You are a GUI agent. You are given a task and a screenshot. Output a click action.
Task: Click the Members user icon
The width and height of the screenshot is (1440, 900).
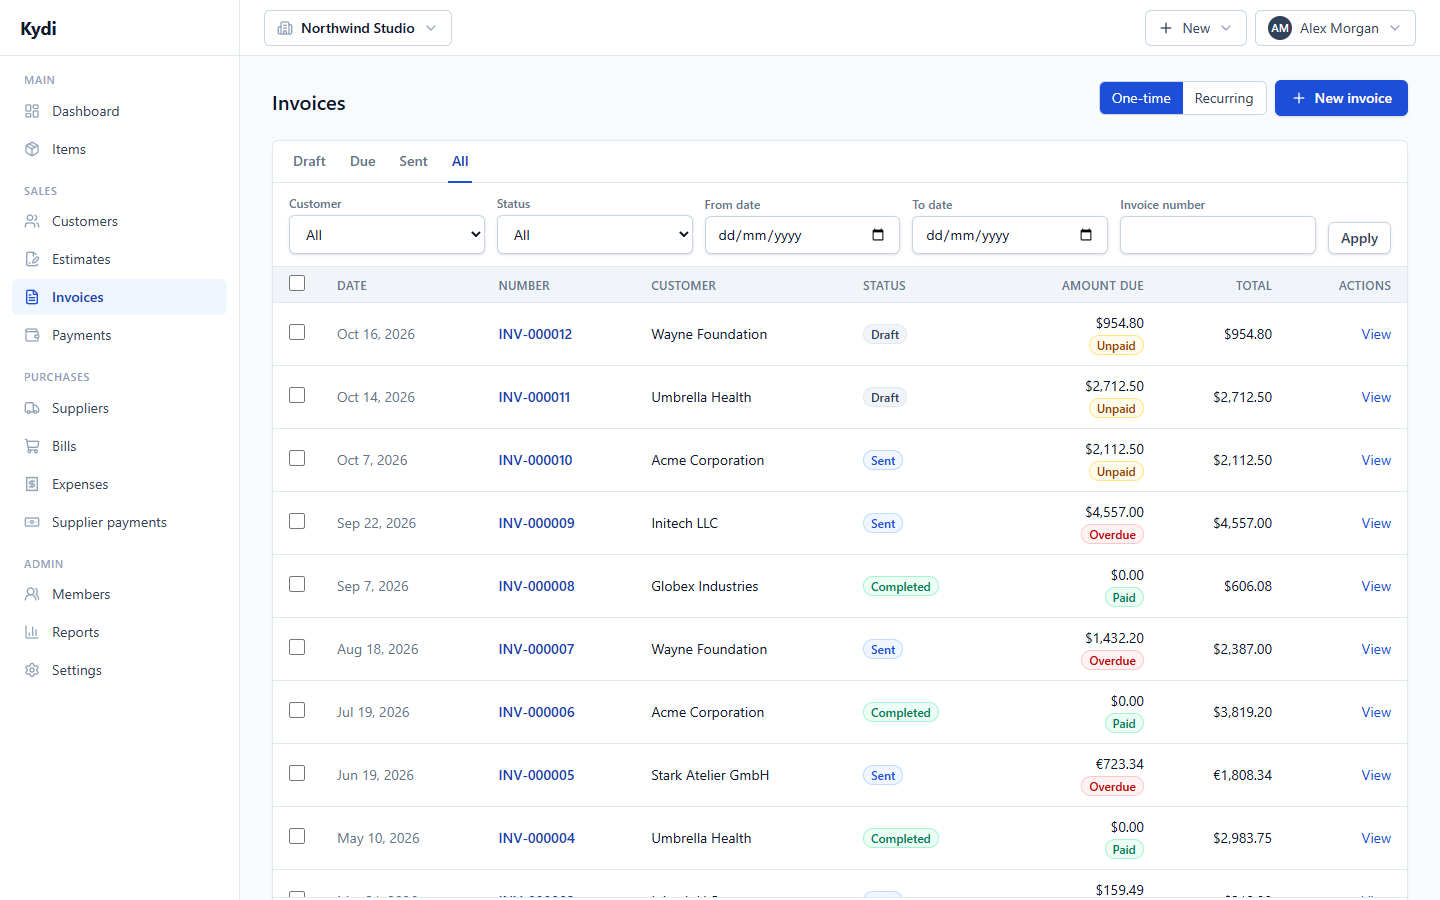pyautogui.click(x=32, y=594)
